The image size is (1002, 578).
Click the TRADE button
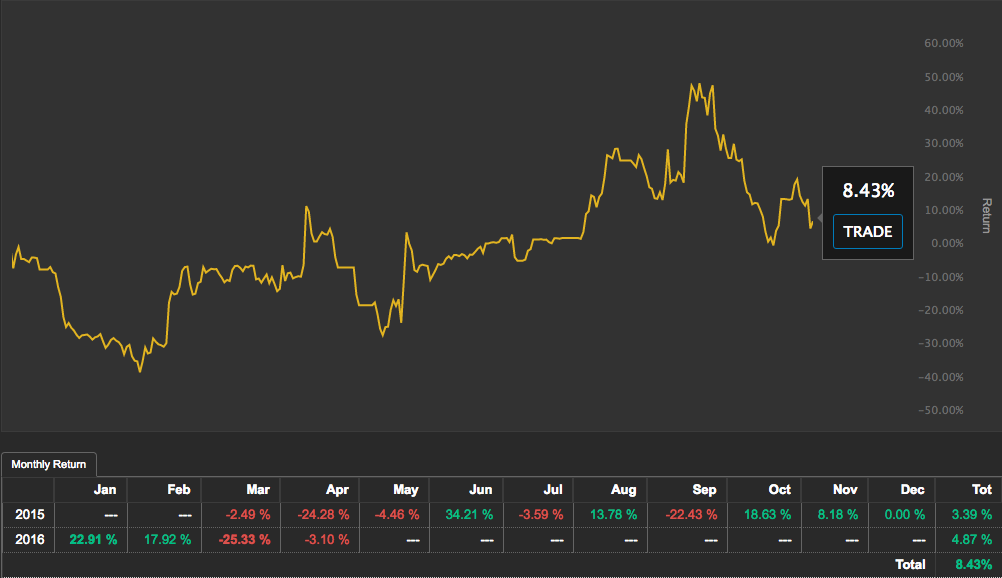pos(868,231)
